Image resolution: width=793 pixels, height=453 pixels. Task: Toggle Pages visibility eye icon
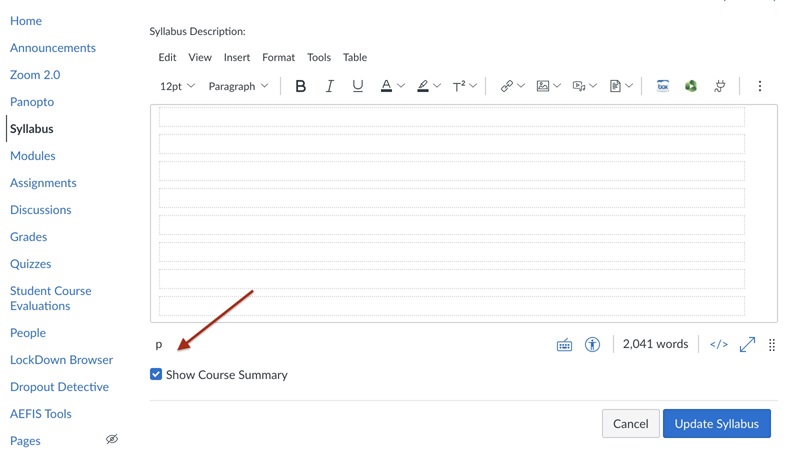(x=112, y=439)
